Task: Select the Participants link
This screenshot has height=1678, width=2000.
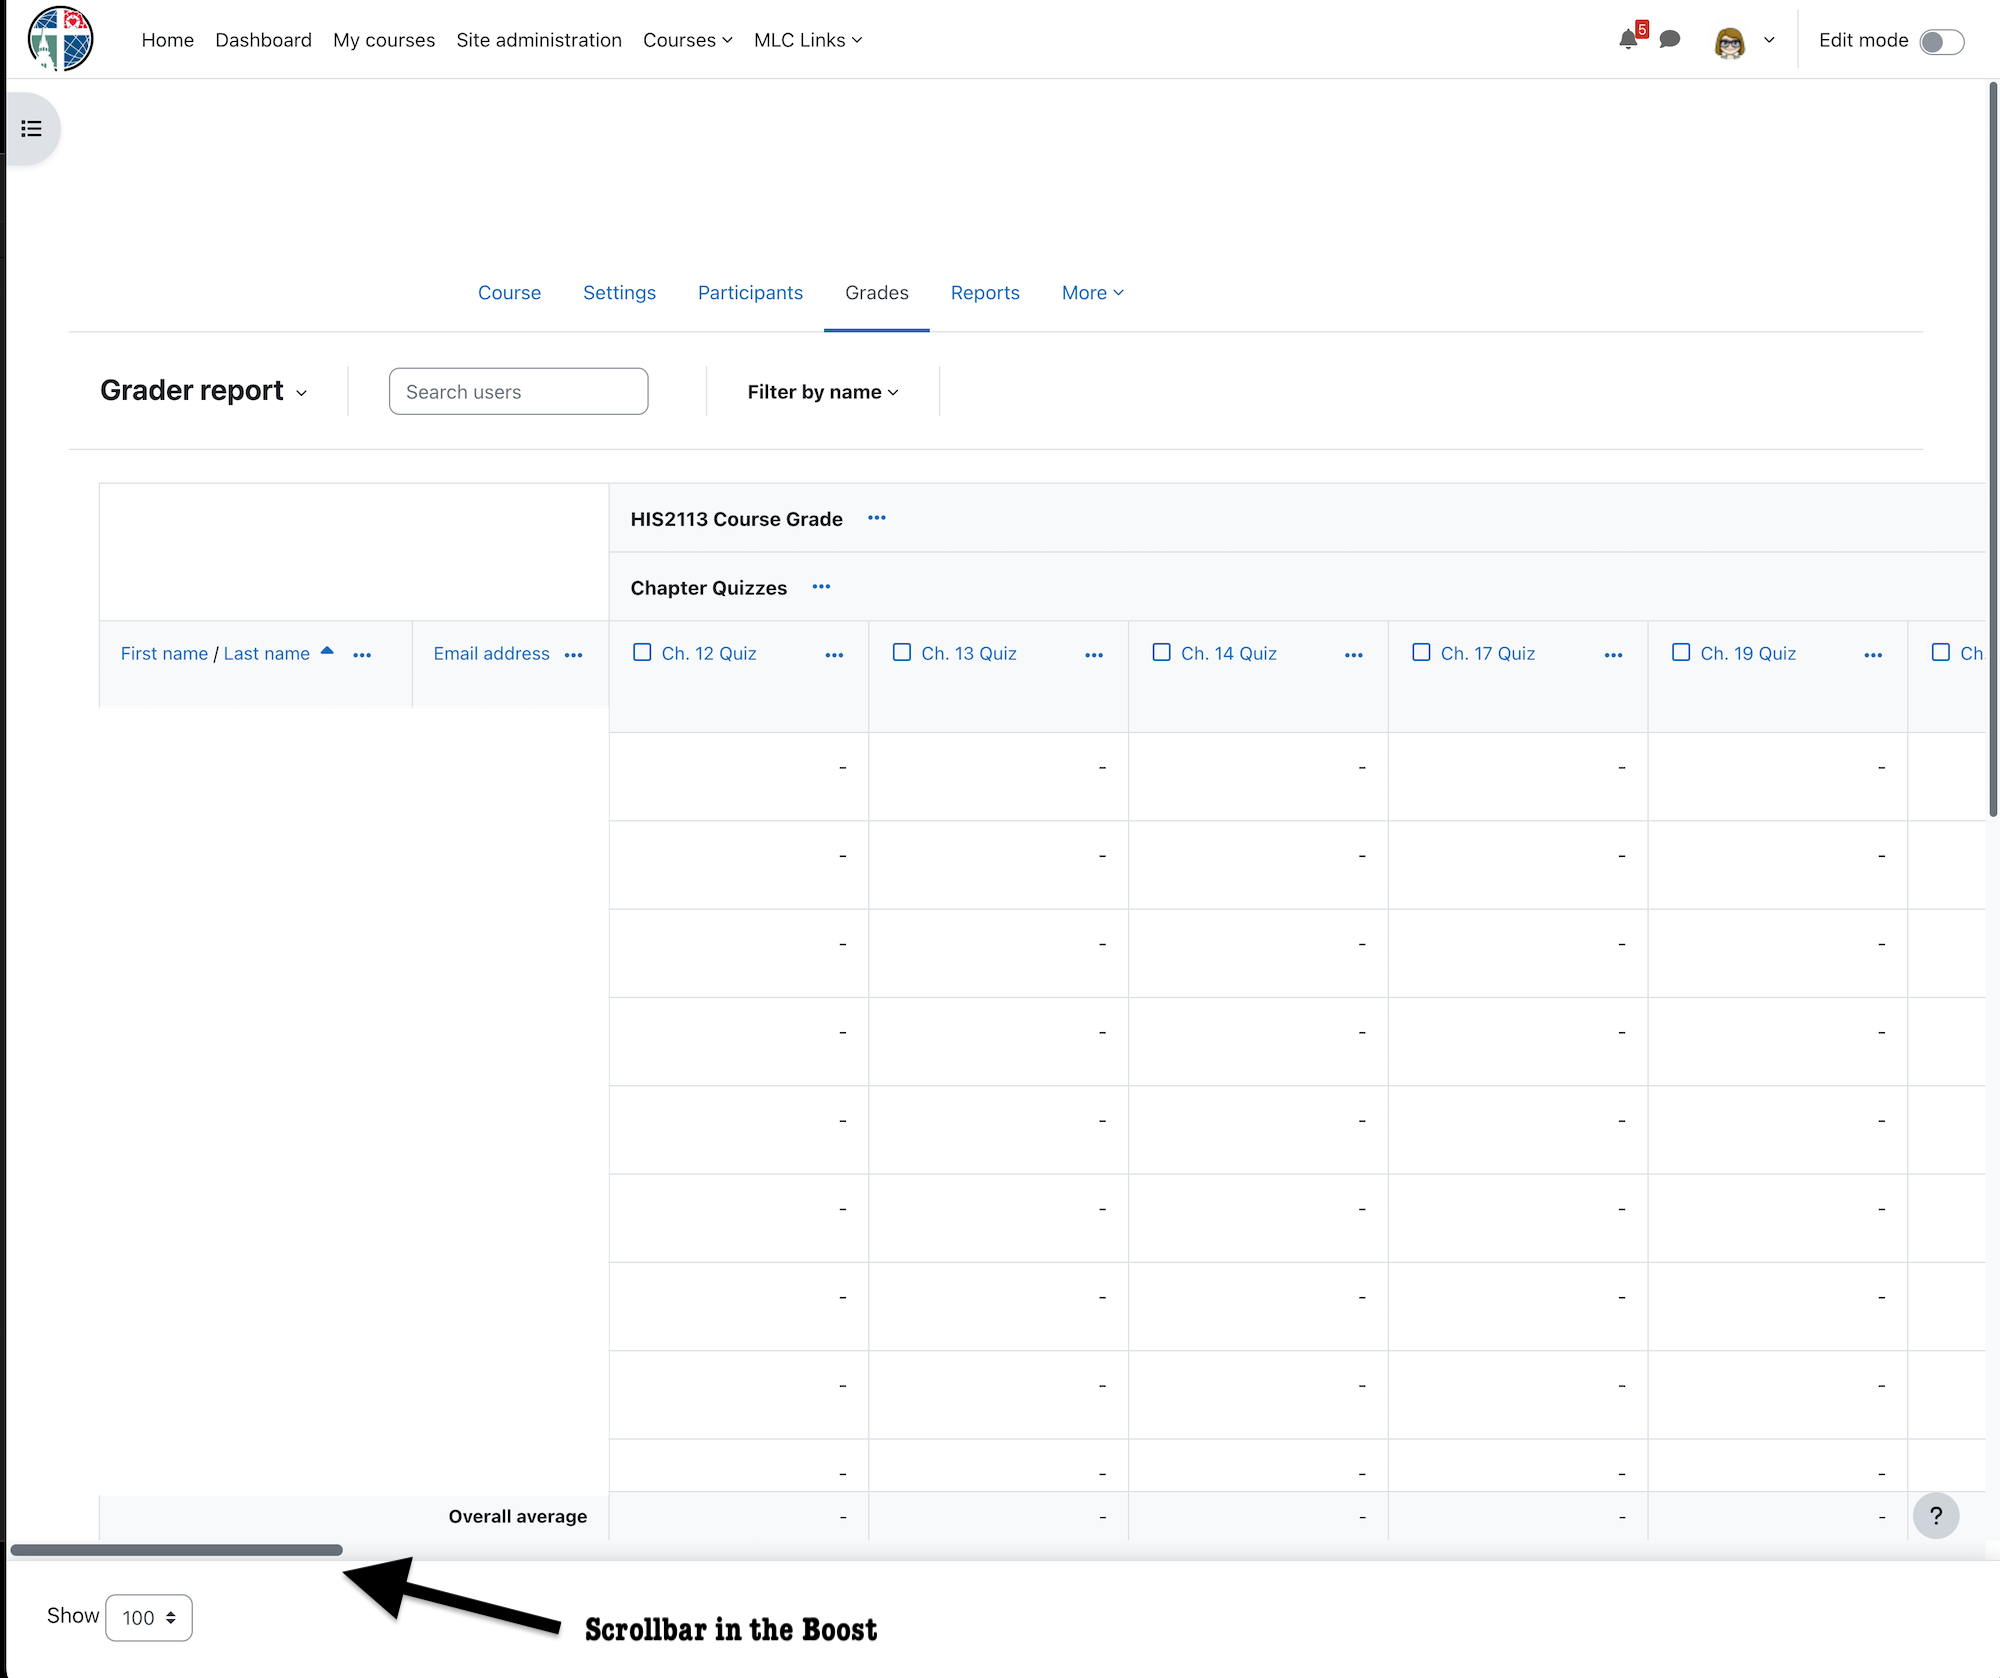Action: point(750,293)
